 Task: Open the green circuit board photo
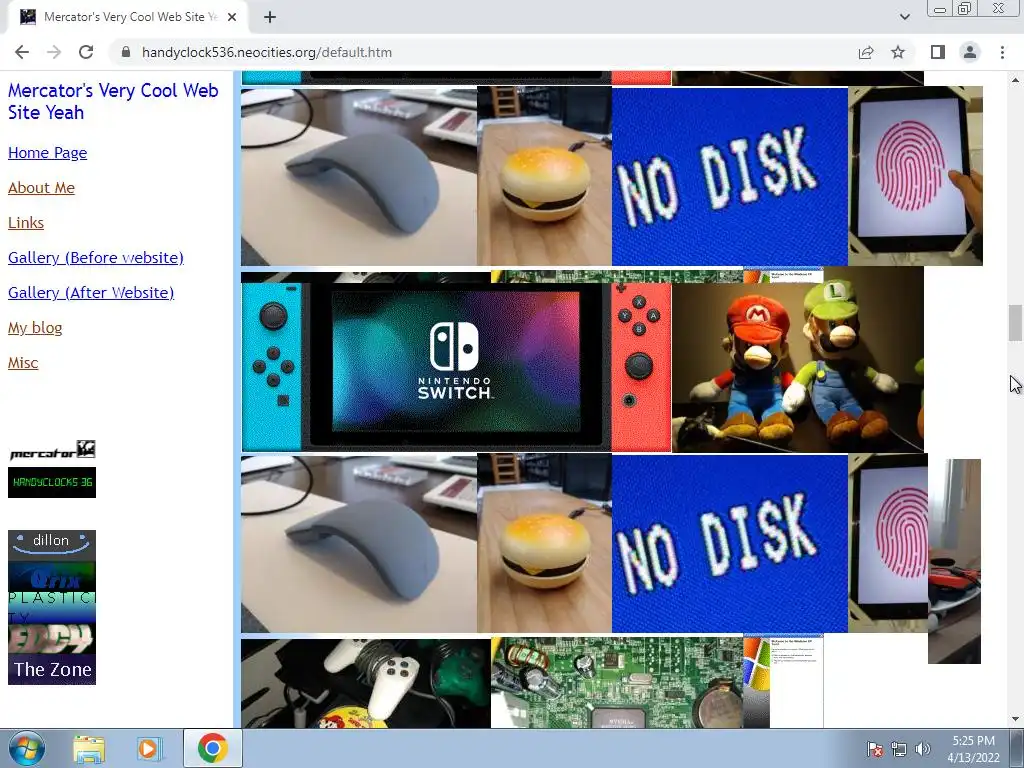[x=617, y=683]
